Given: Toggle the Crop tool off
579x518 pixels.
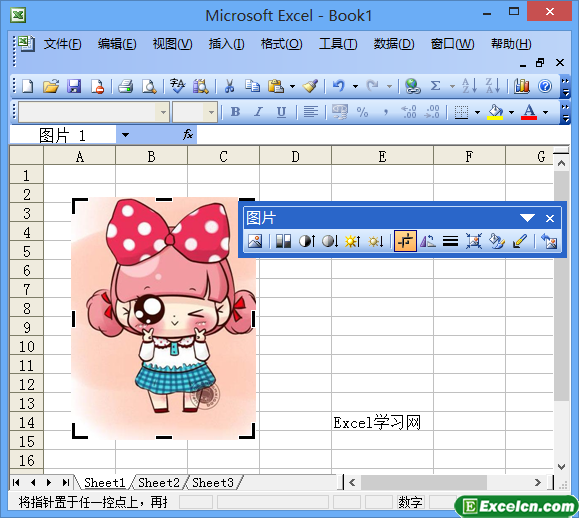Looking at the screenshot, I should [405, 241].
